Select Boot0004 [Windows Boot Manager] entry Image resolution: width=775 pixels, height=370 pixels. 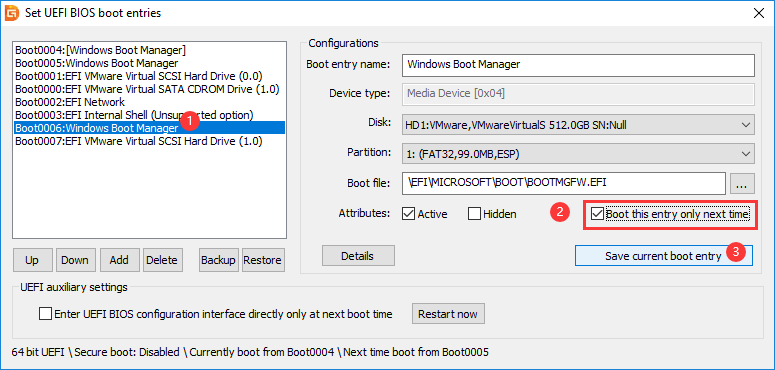(x=100, y=50)
